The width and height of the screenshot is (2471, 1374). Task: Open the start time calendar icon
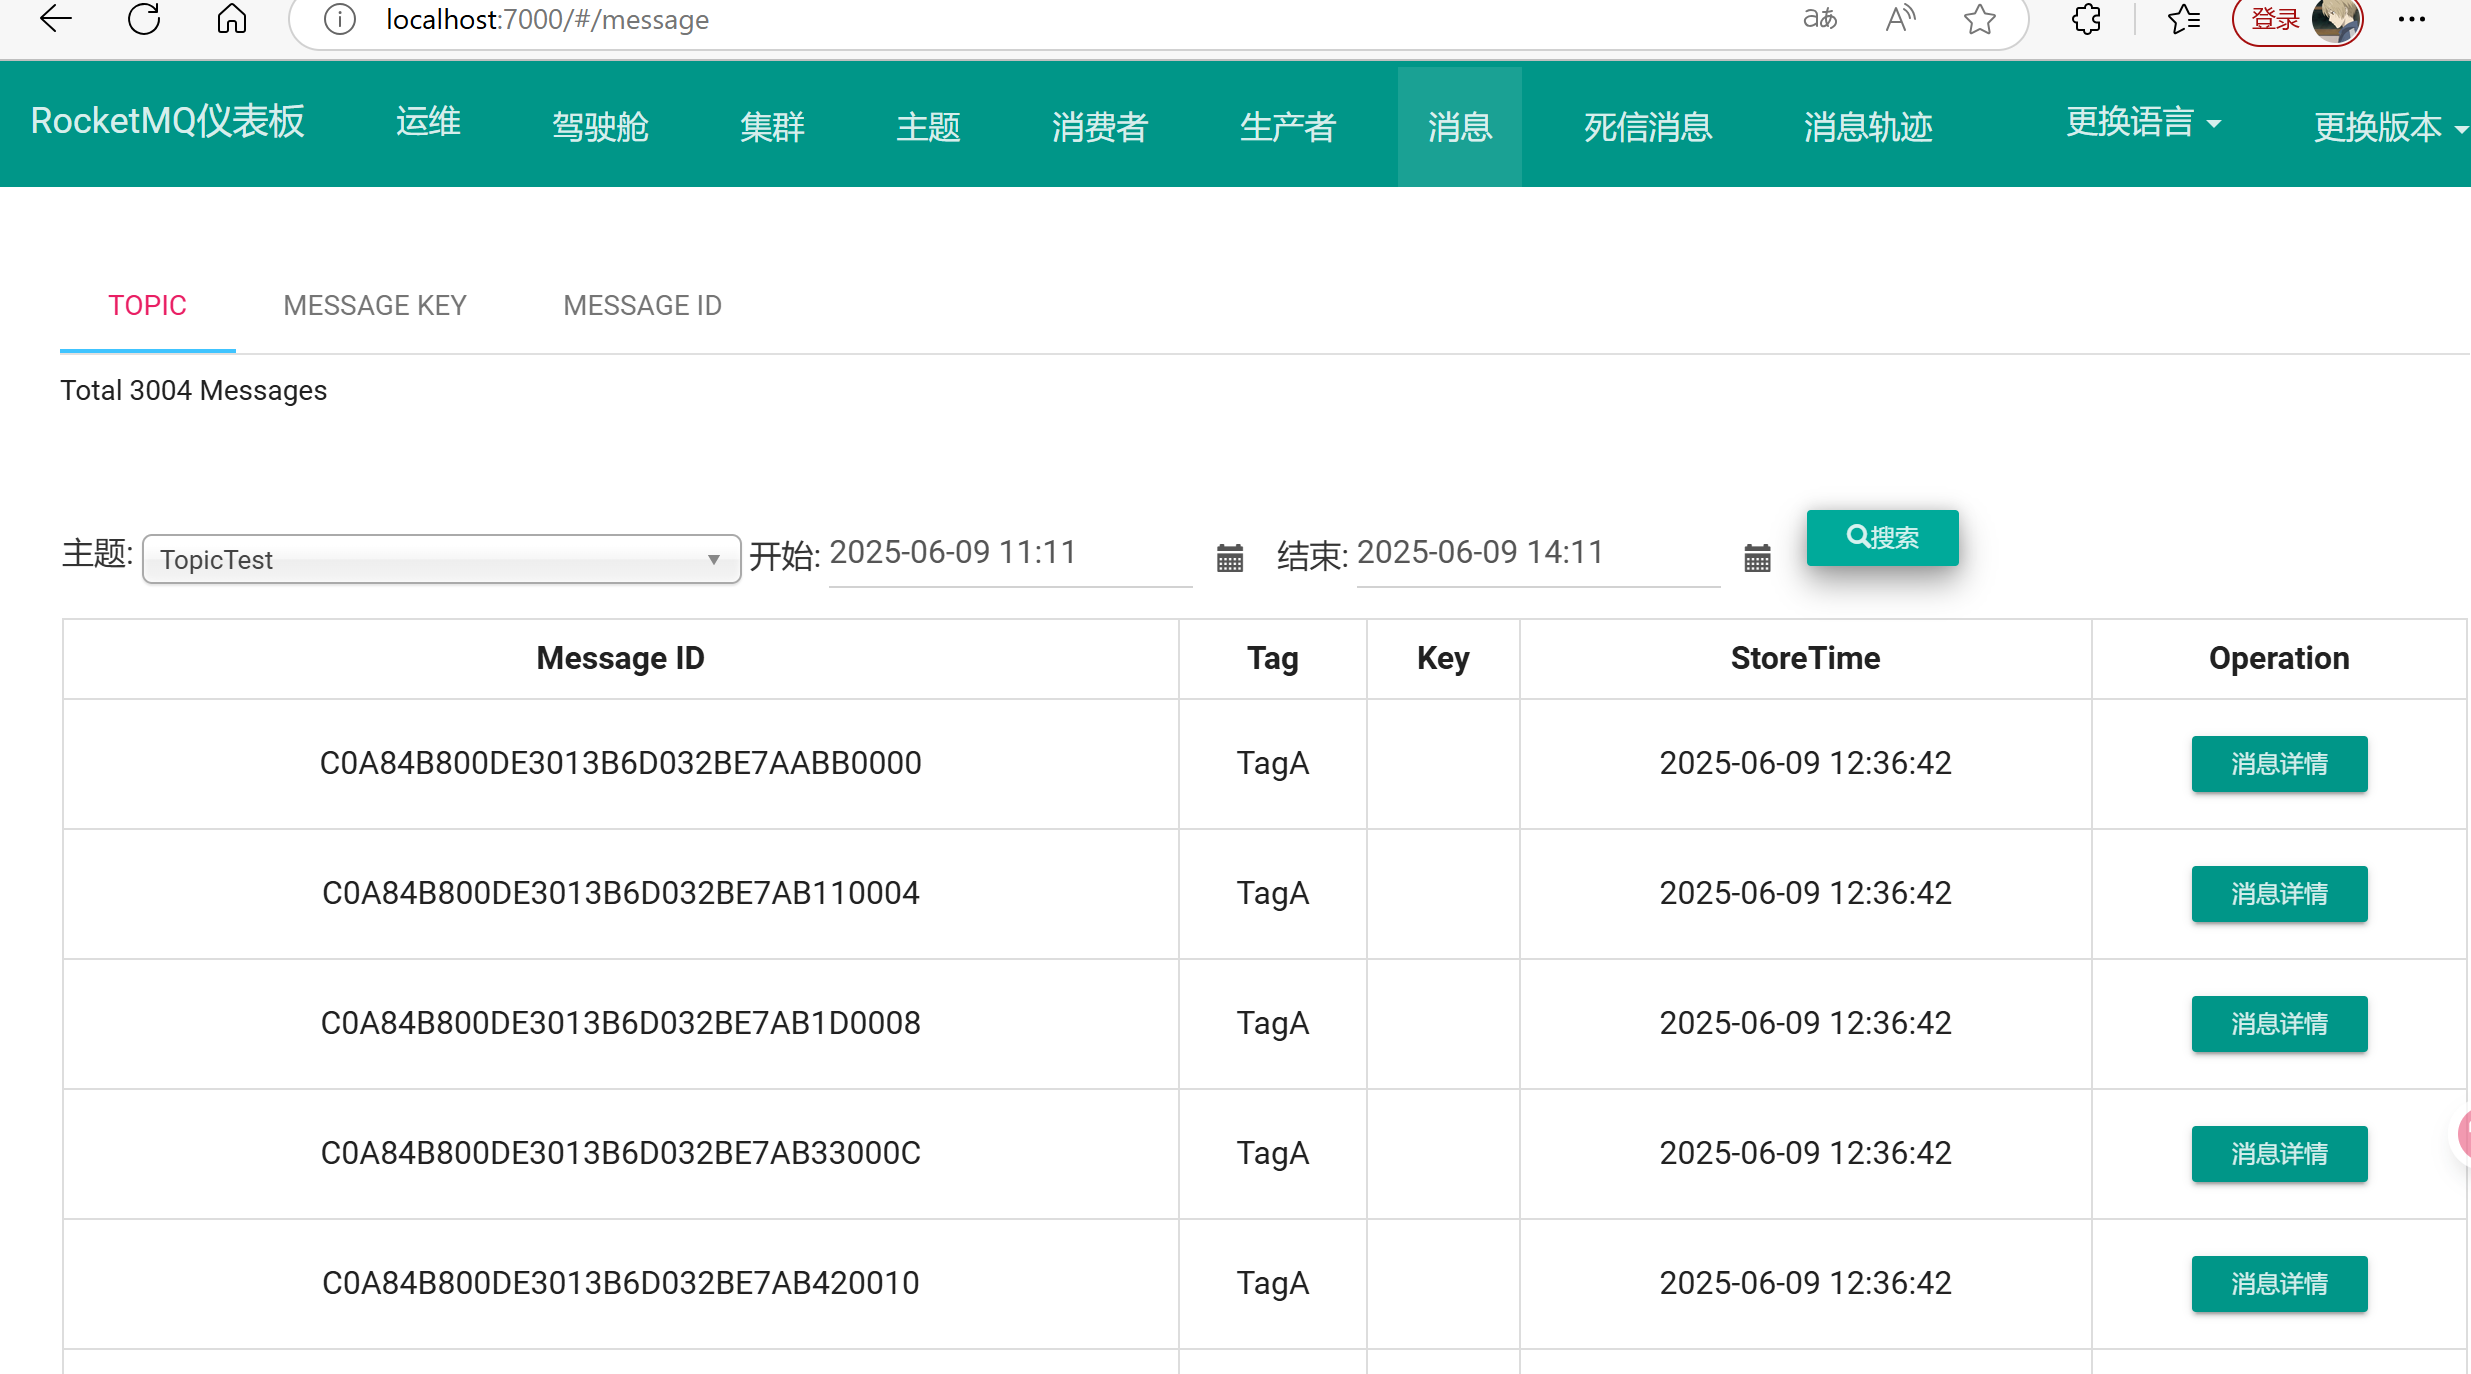click(x=1230, y=558)
